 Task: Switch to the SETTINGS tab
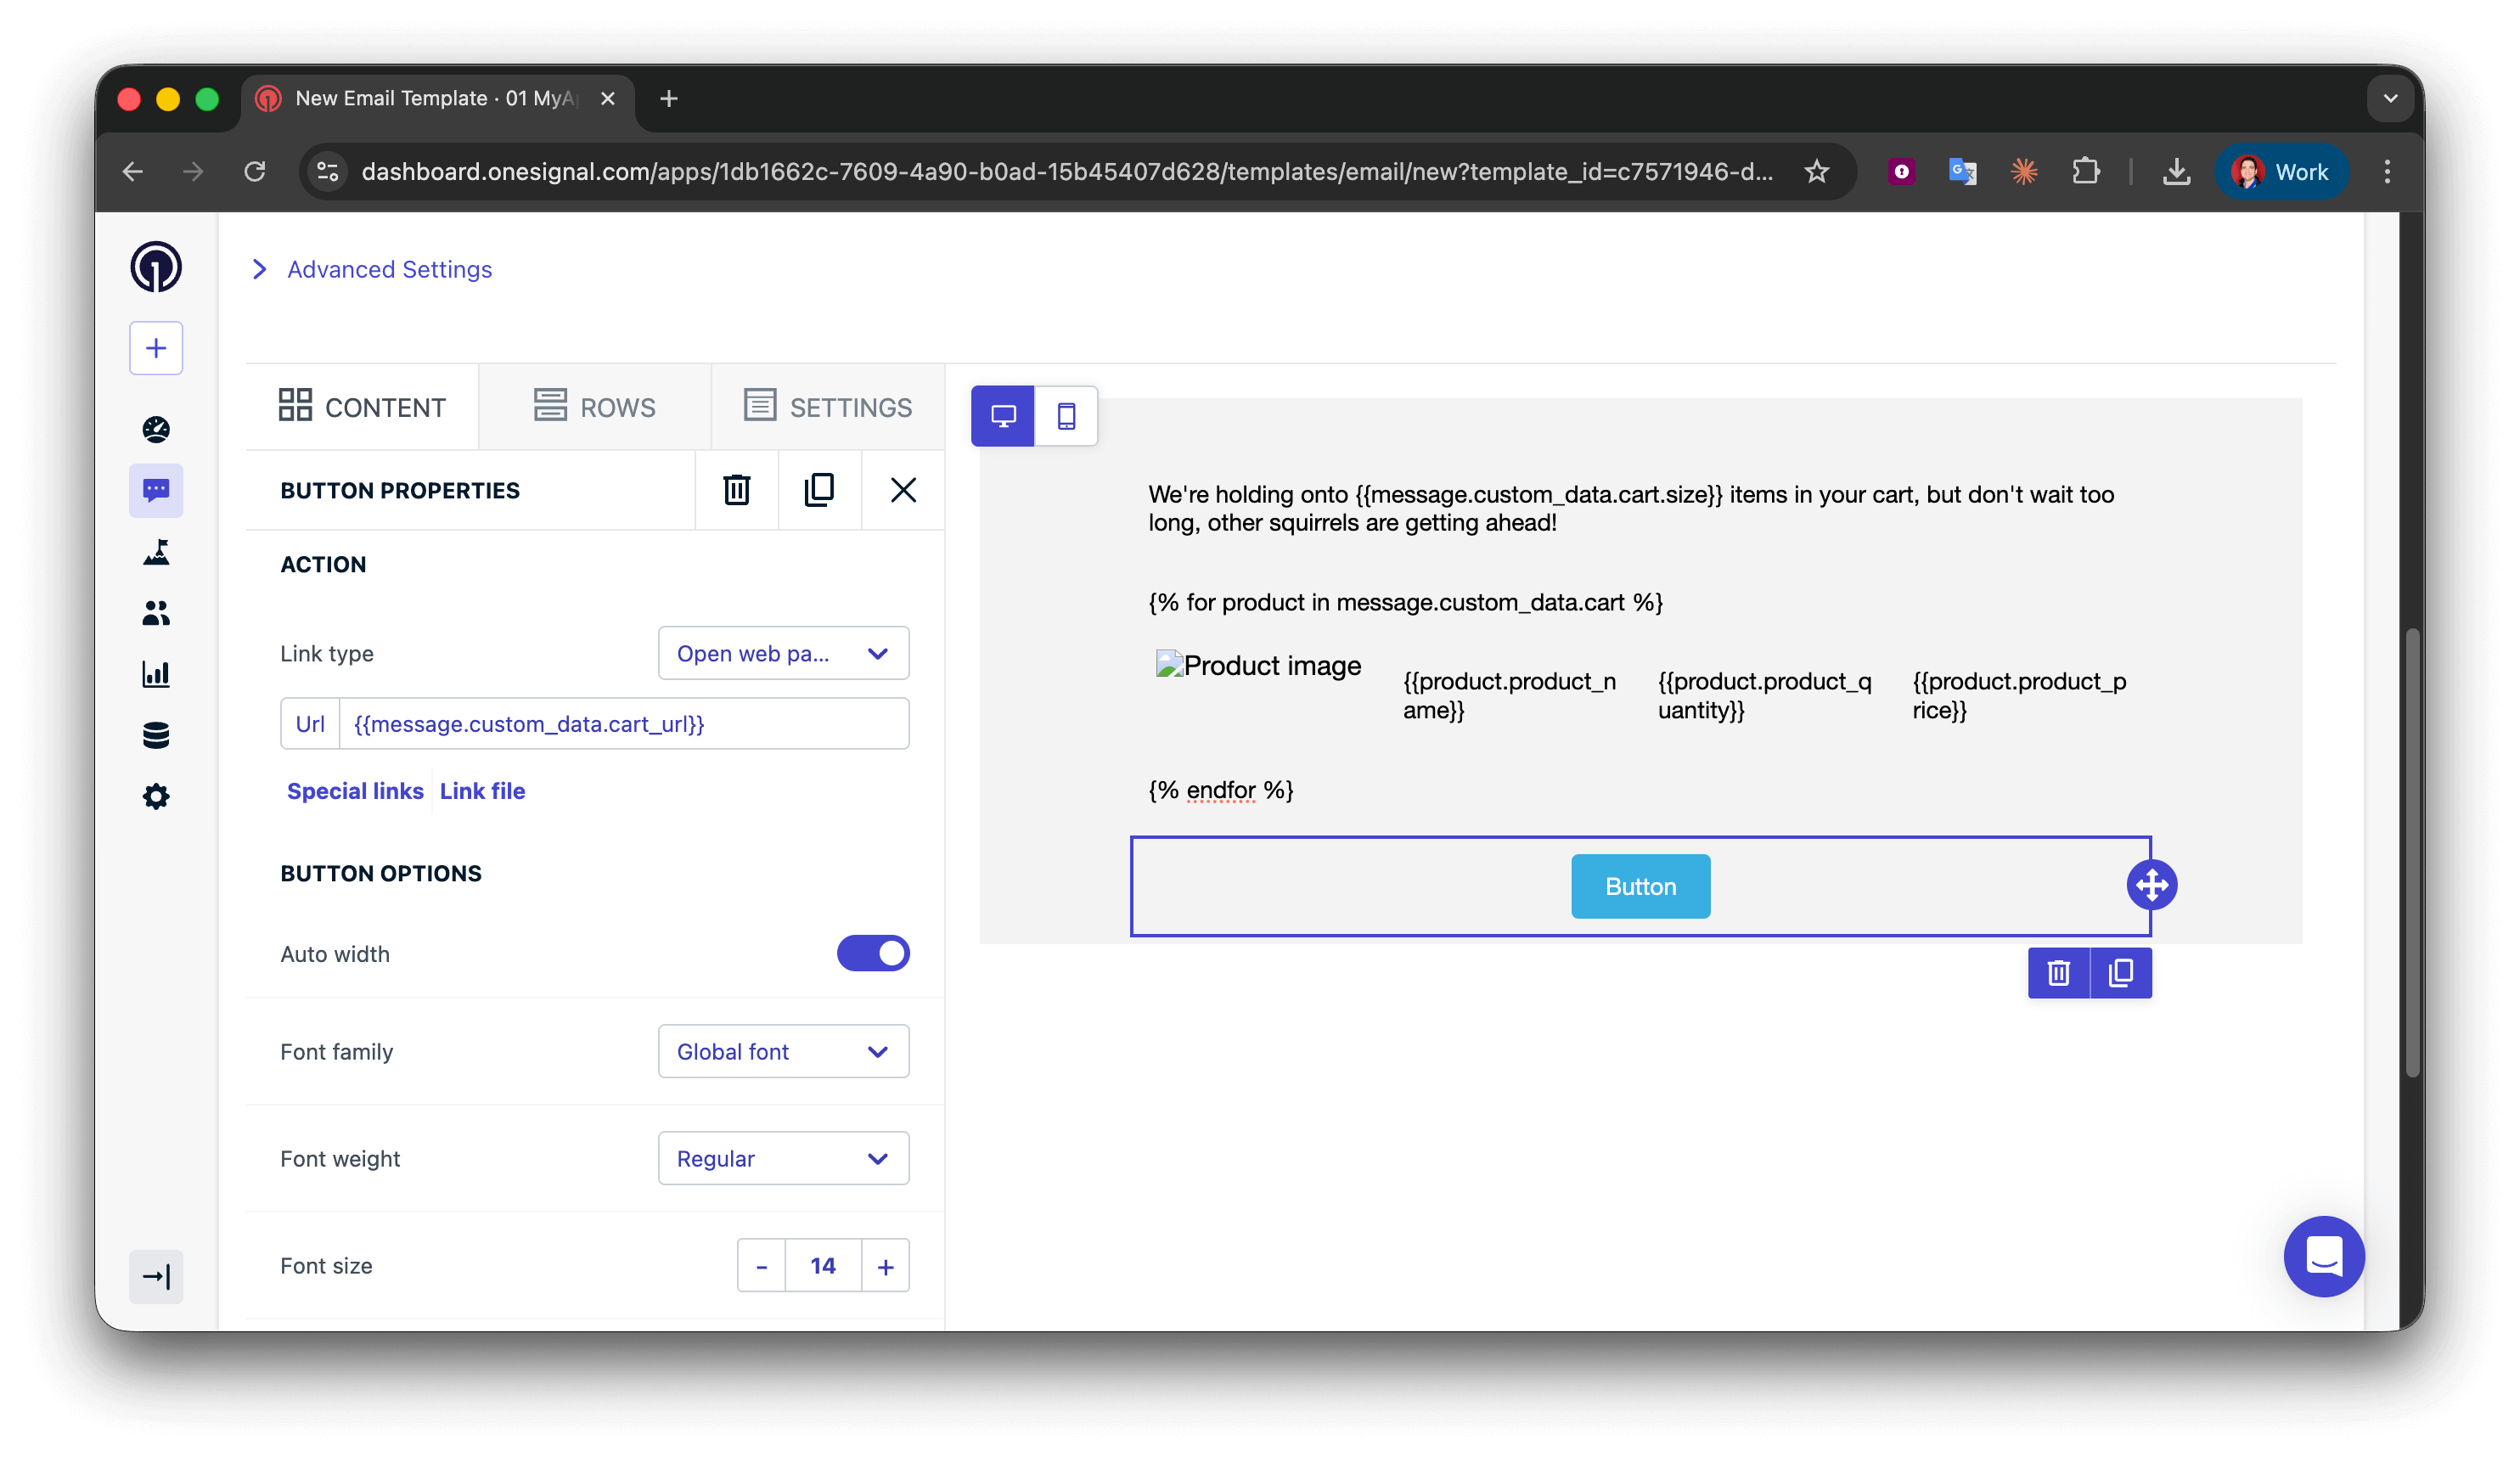pos(828,407)
